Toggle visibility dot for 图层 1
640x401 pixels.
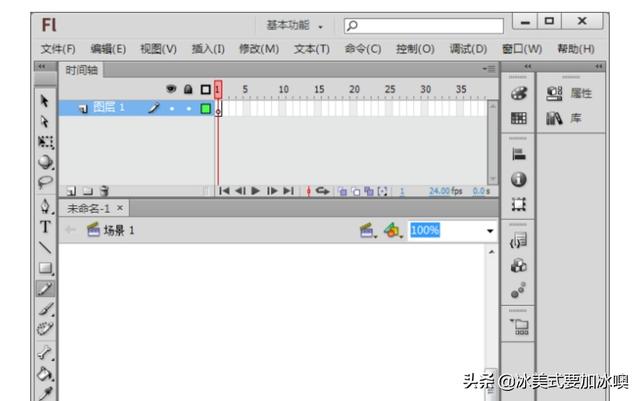click(x=171, y=109)
